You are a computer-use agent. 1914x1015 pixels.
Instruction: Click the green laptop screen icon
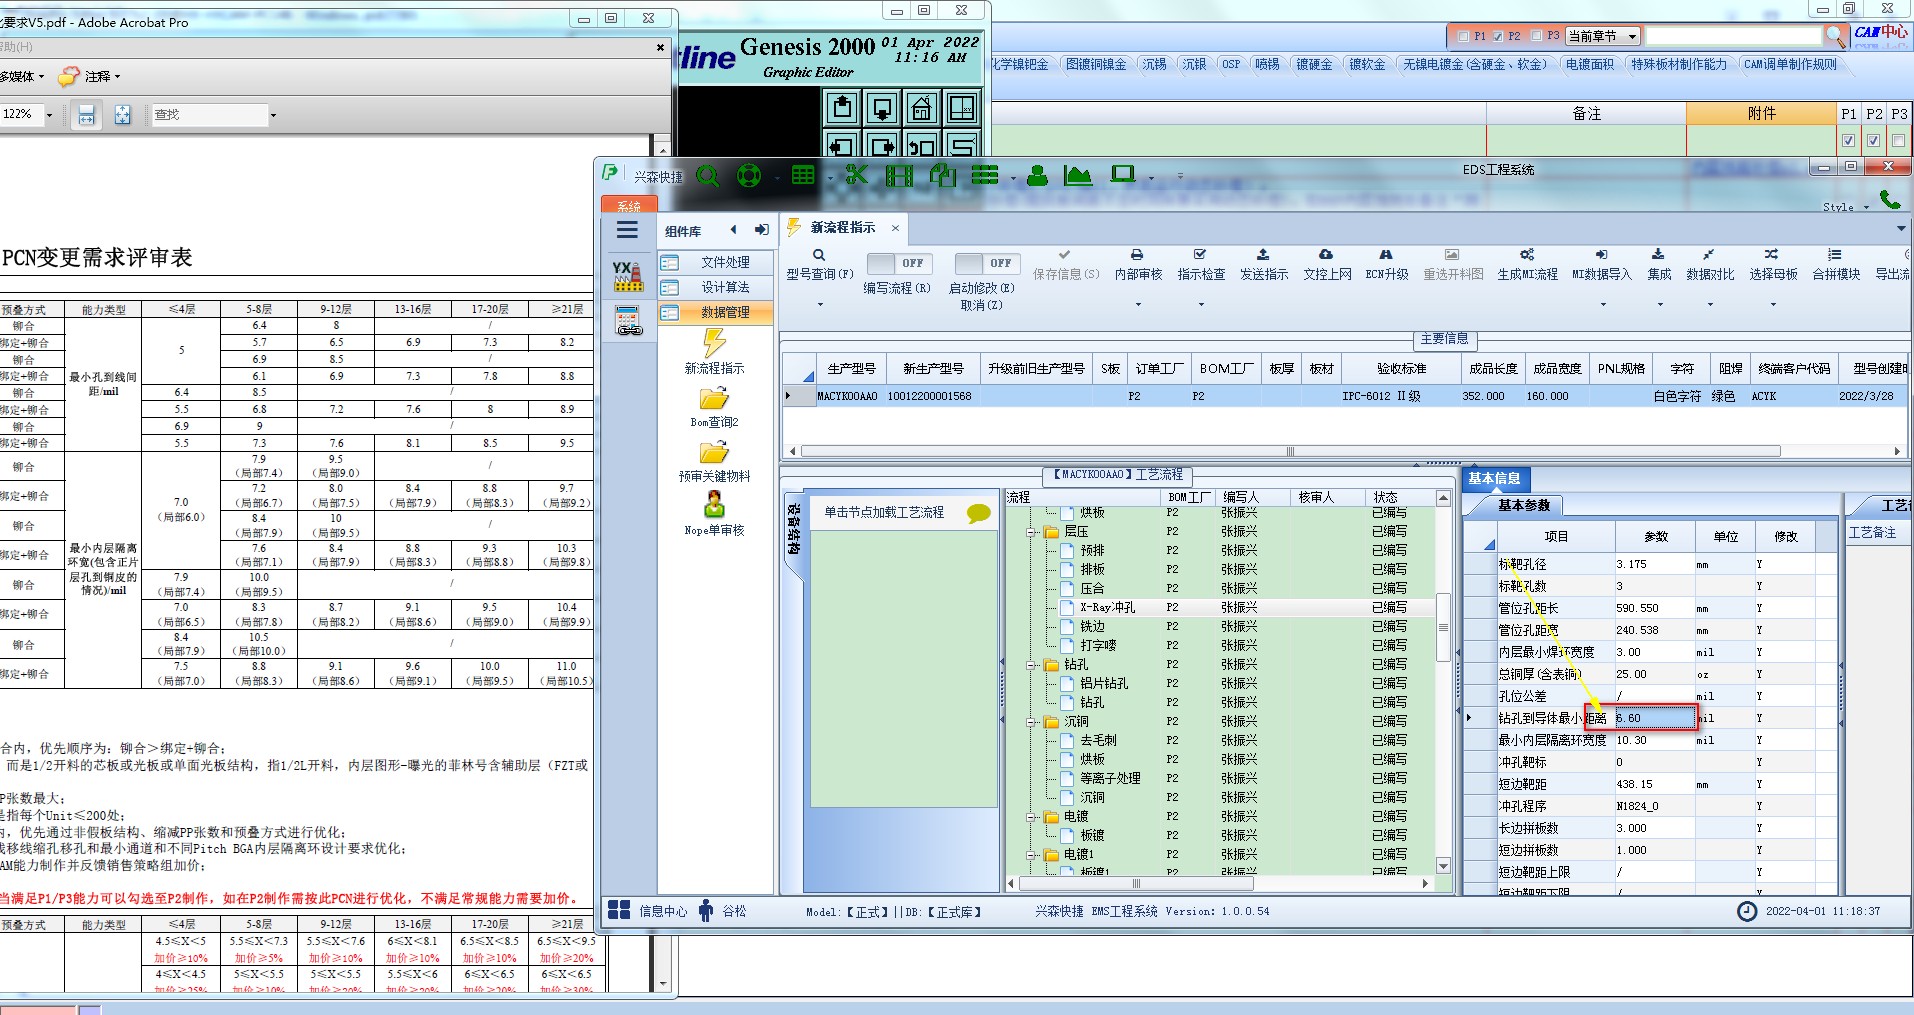tap(1123, 175)
